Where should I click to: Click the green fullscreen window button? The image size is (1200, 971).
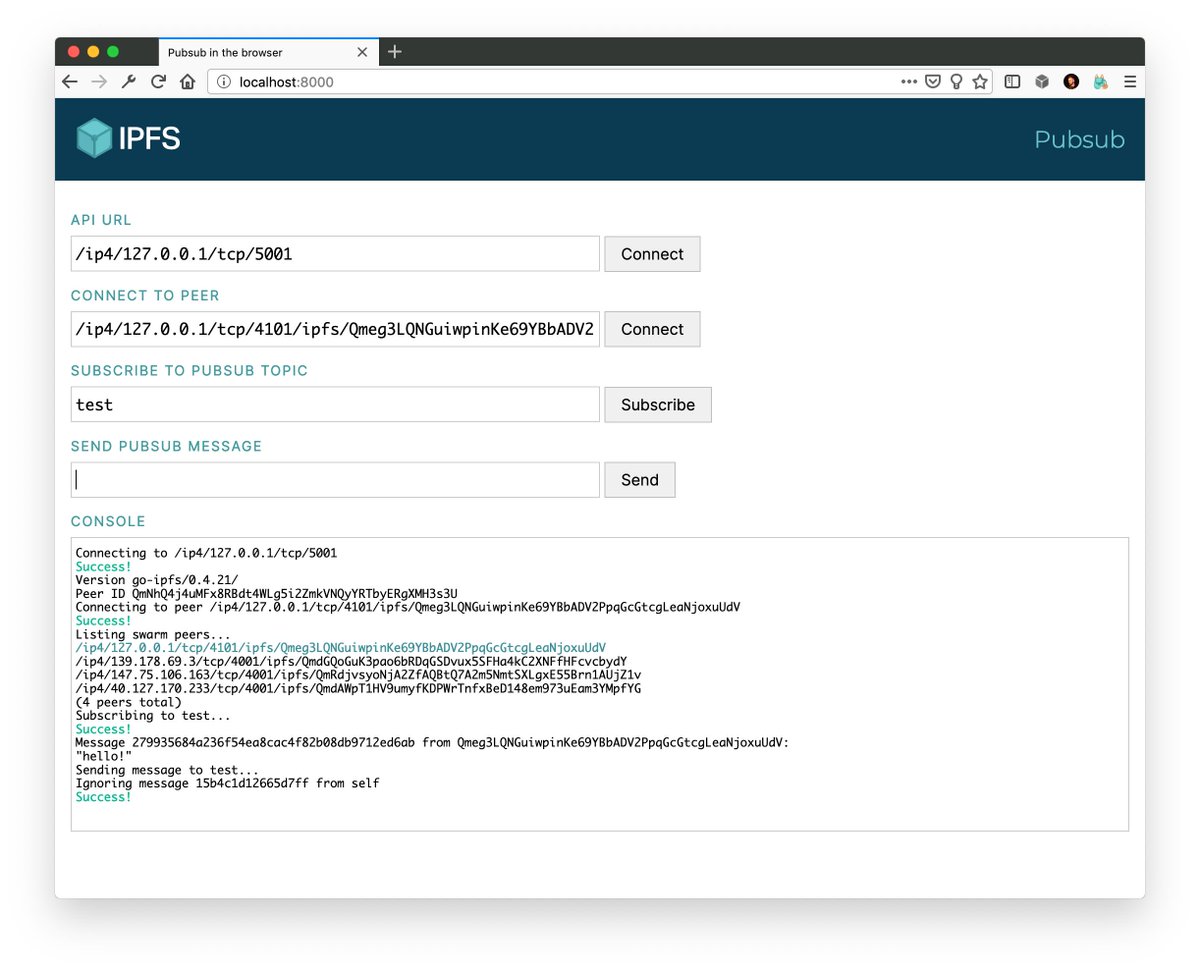[113, 51]
